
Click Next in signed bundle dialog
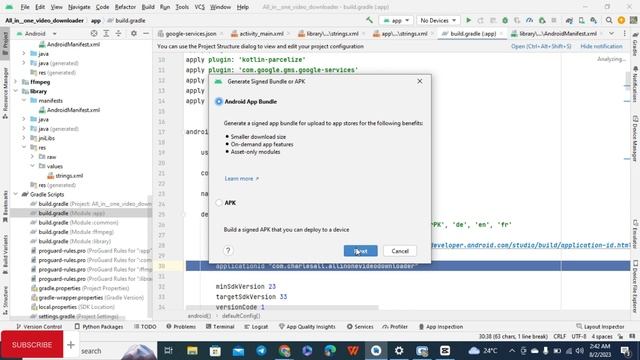pos(360,251)
